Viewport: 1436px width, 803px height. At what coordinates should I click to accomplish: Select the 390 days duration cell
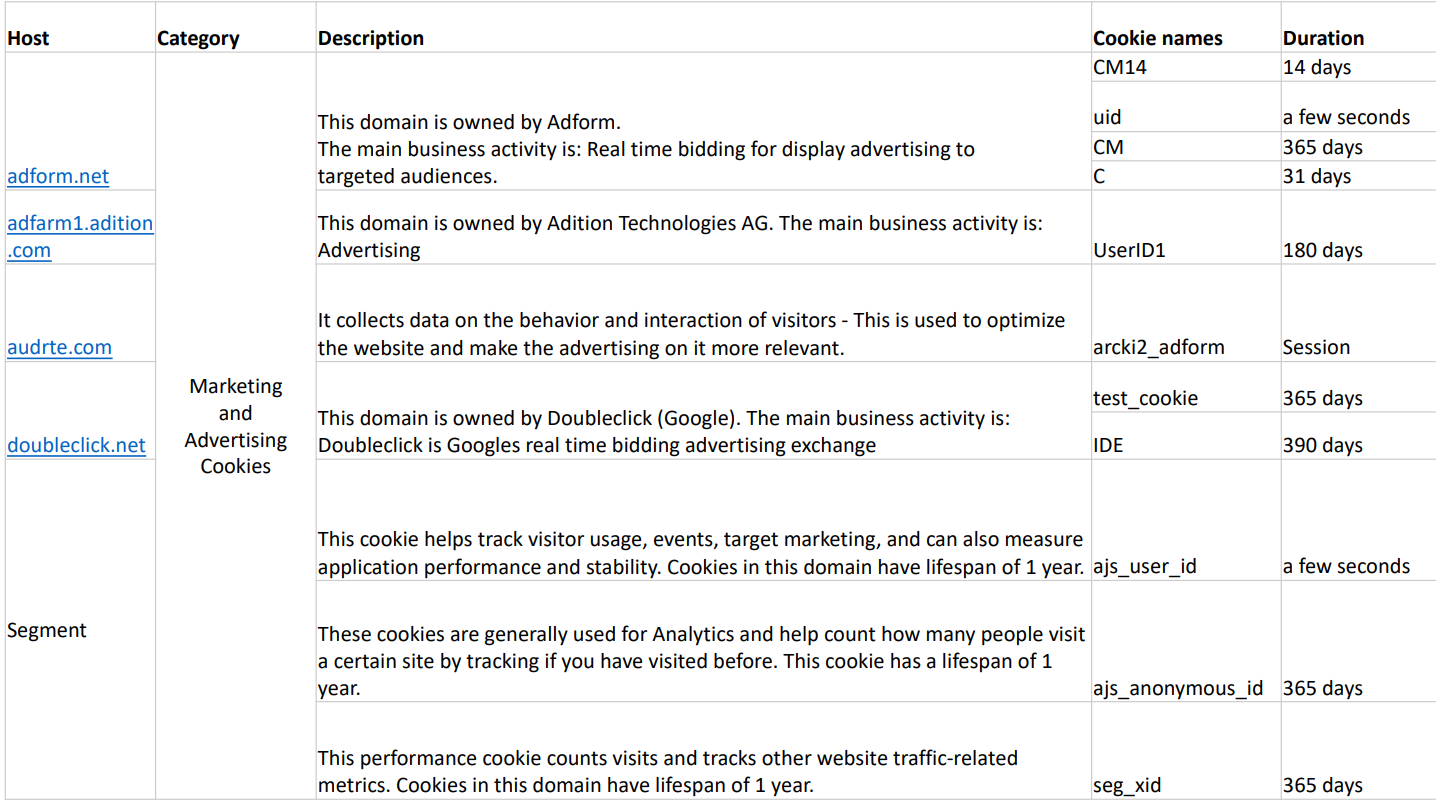pyautogui.click(x=1358, y=436)
